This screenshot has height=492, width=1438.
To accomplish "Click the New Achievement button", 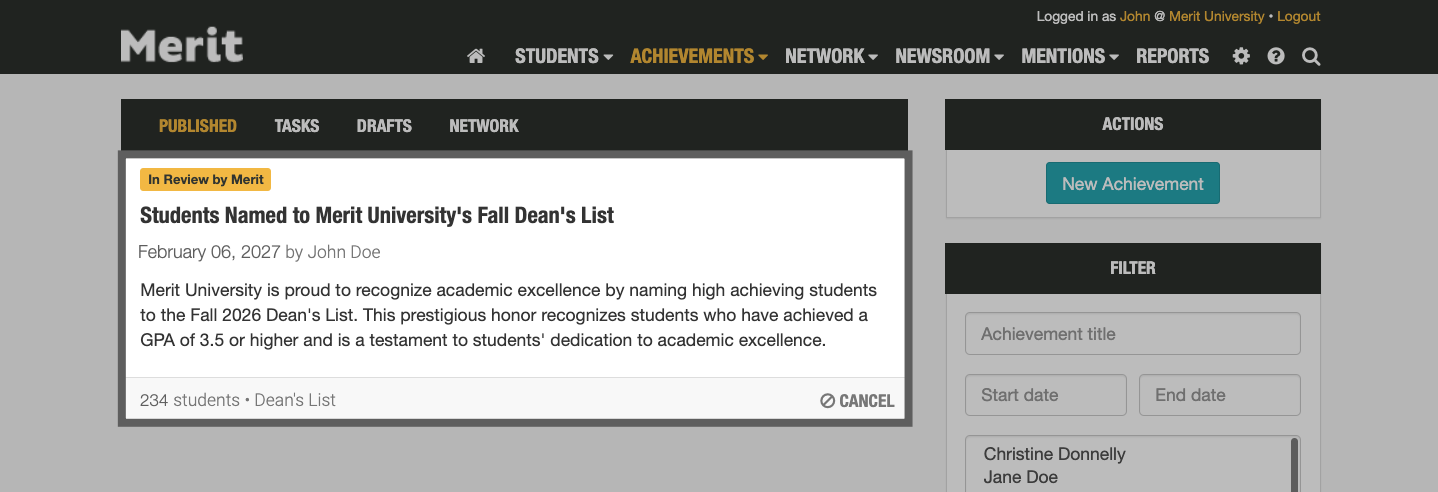I will tap(1132, 184).
